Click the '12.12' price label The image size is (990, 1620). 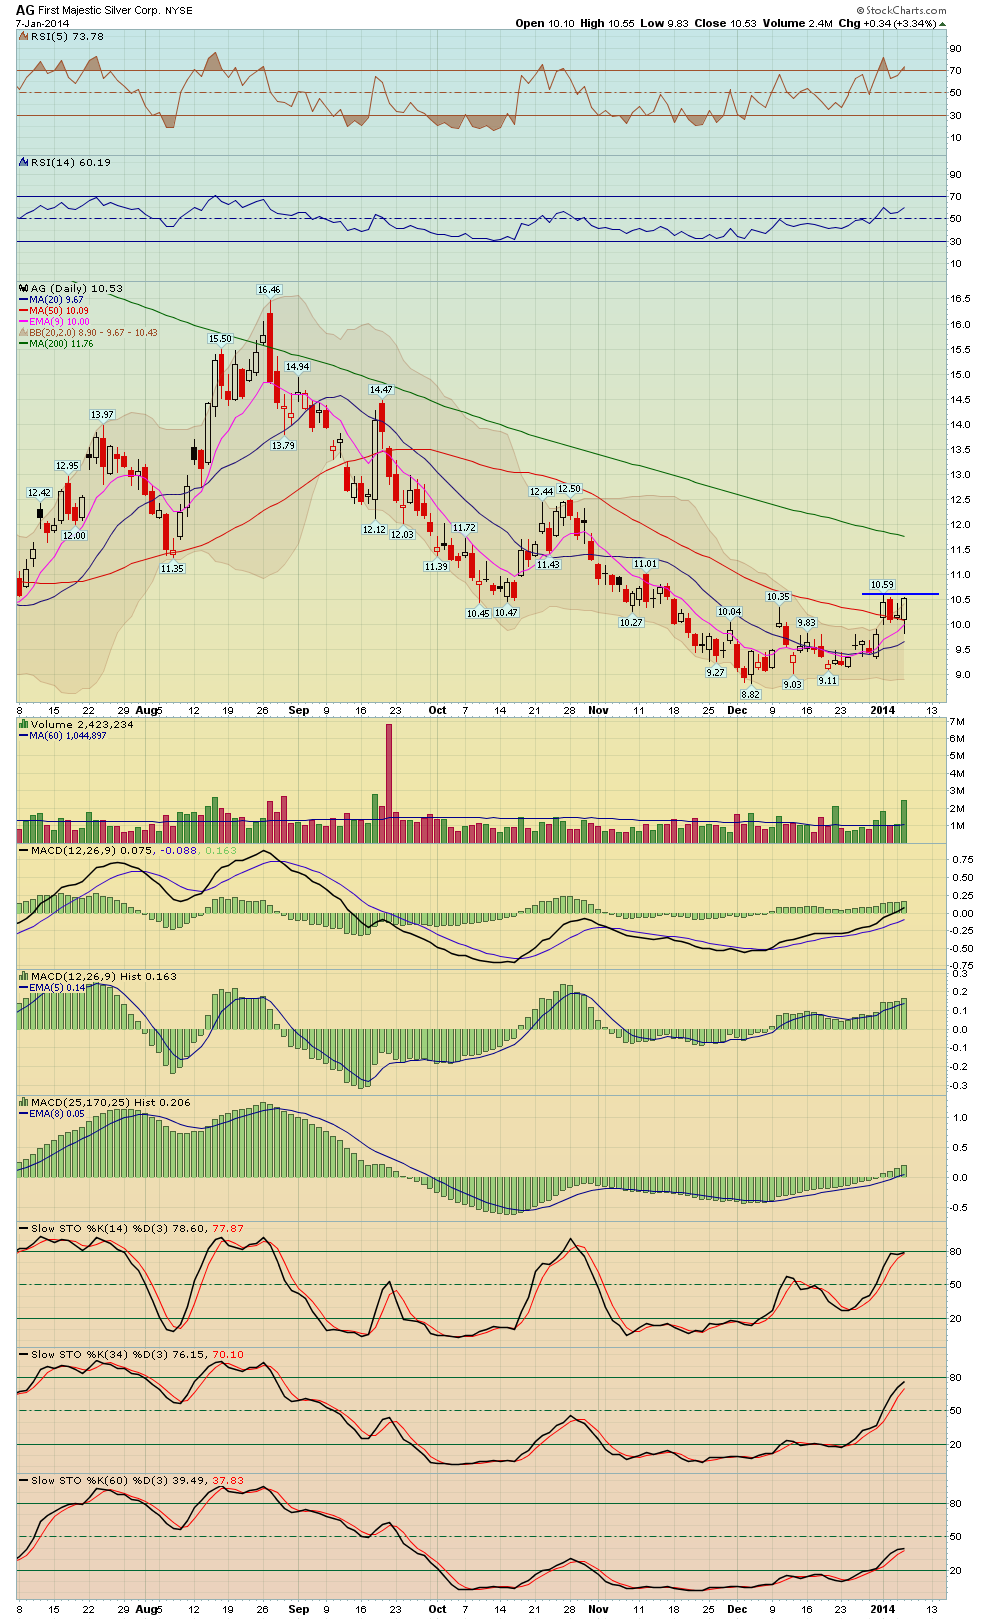point(374,530)
